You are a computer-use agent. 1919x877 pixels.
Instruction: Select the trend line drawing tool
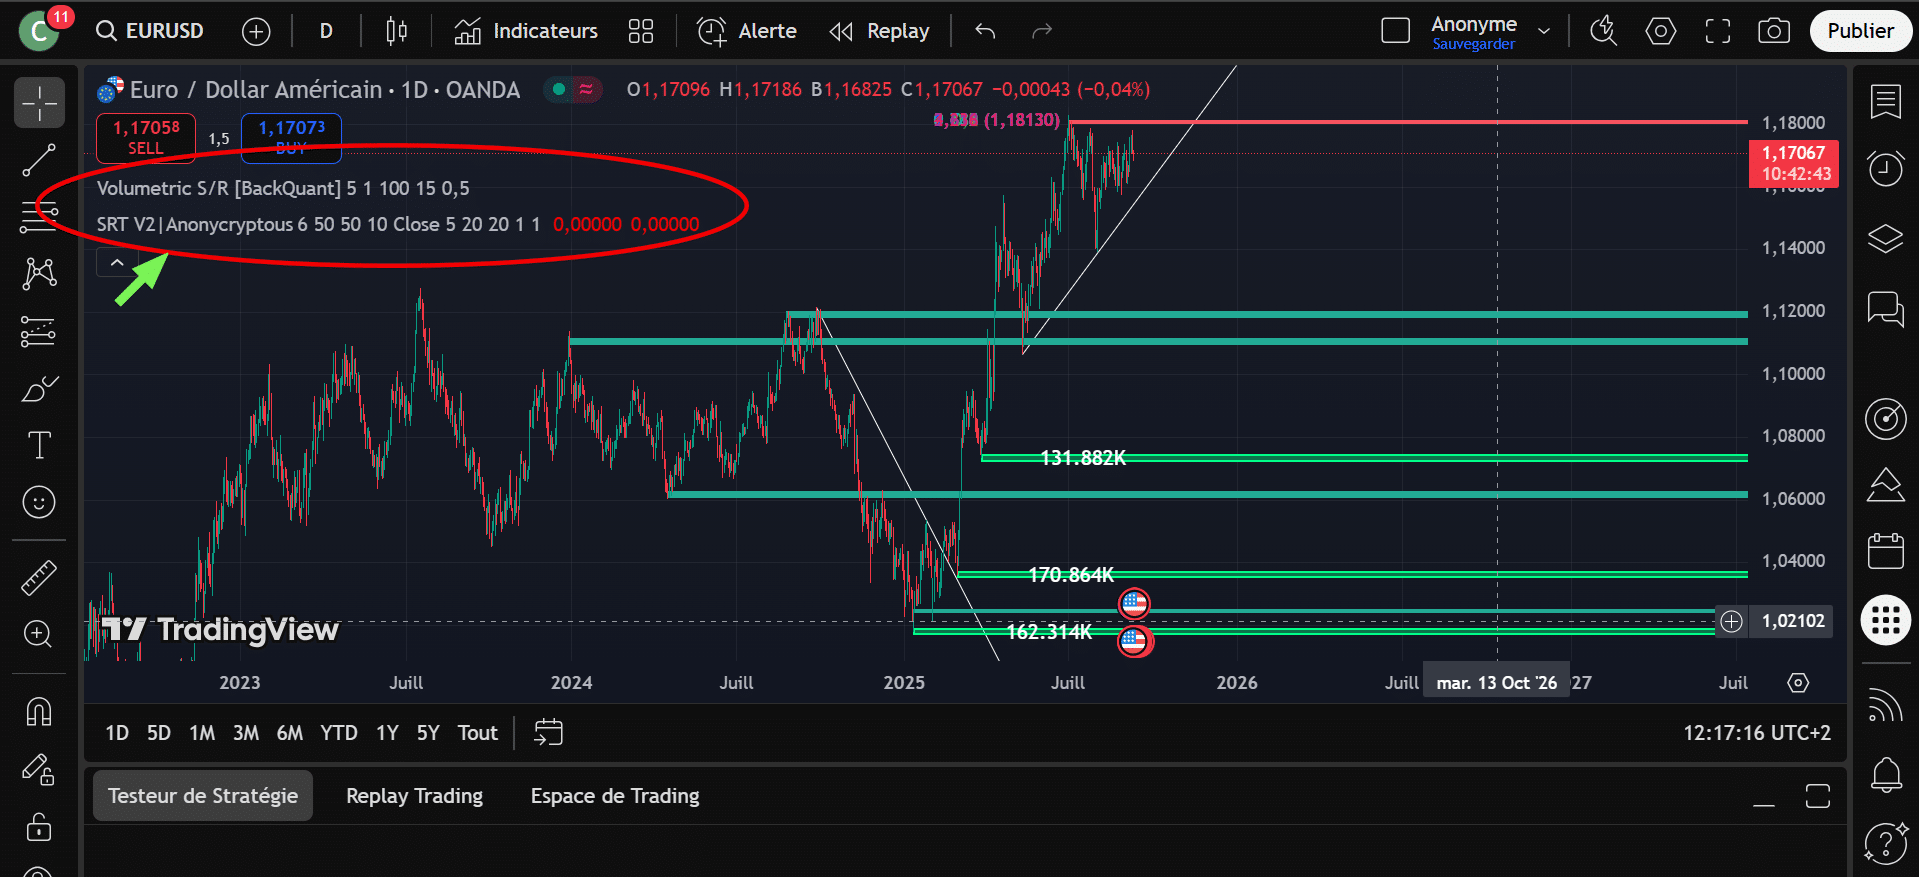point(39,160)
